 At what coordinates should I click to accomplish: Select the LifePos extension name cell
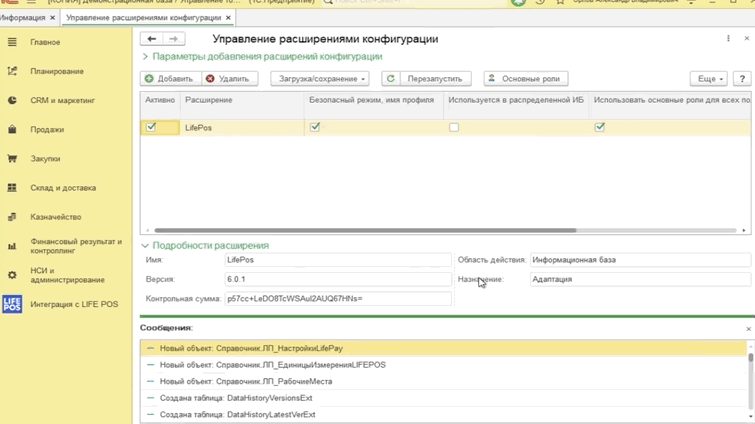pos(242,128)
